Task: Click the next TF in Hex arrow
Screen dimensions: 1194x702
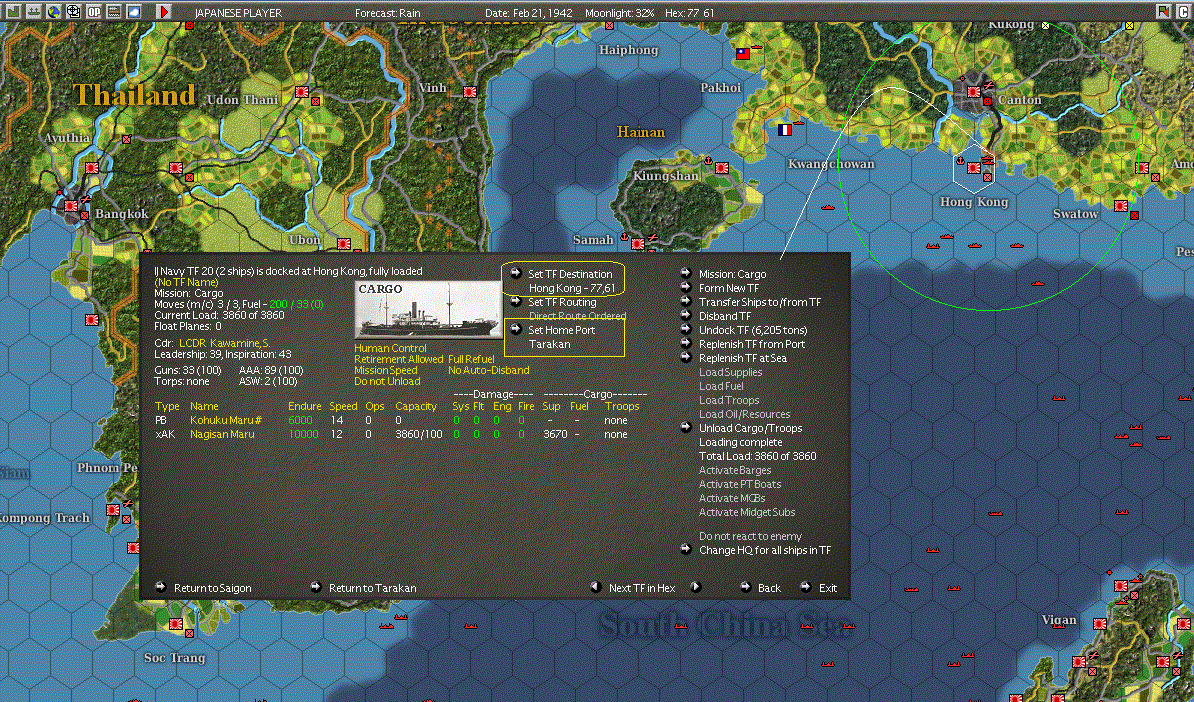Action: [x=695, y=587]
